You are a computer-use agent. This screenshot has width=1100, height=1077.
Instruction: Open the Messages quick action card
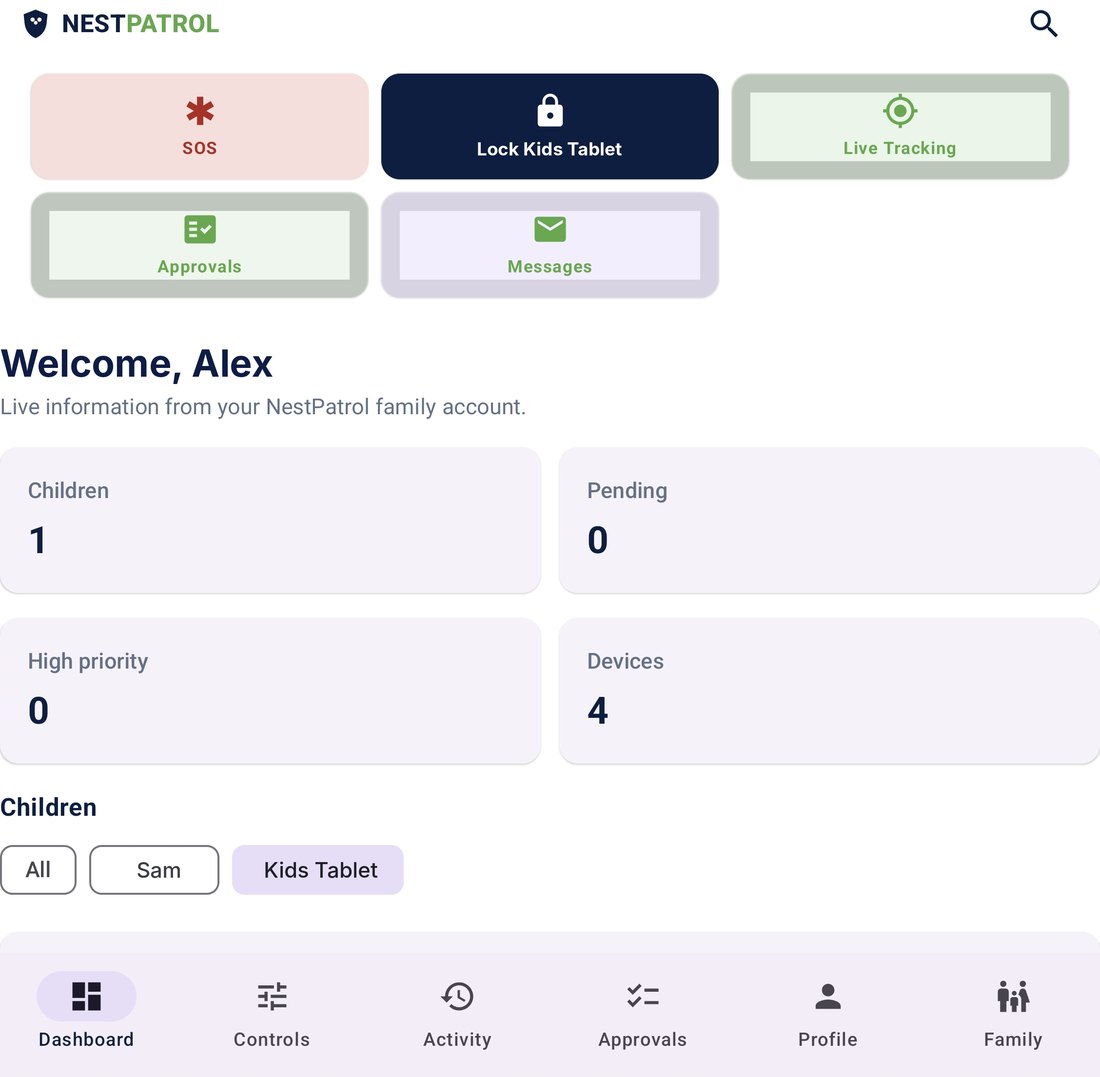549,245
